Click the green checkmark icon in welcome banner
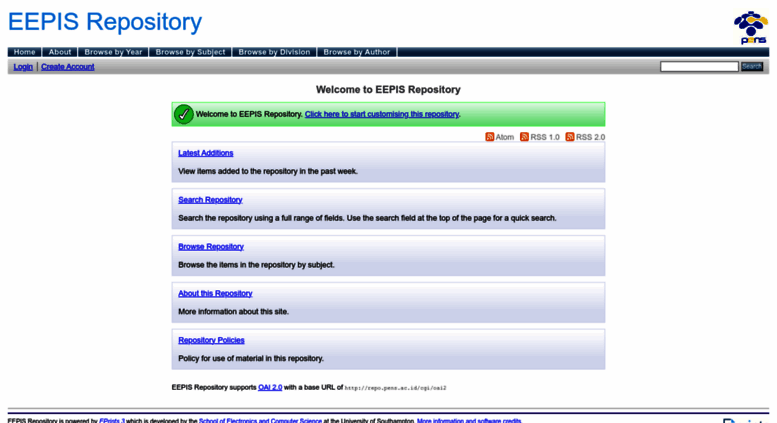 pos(184,114)
